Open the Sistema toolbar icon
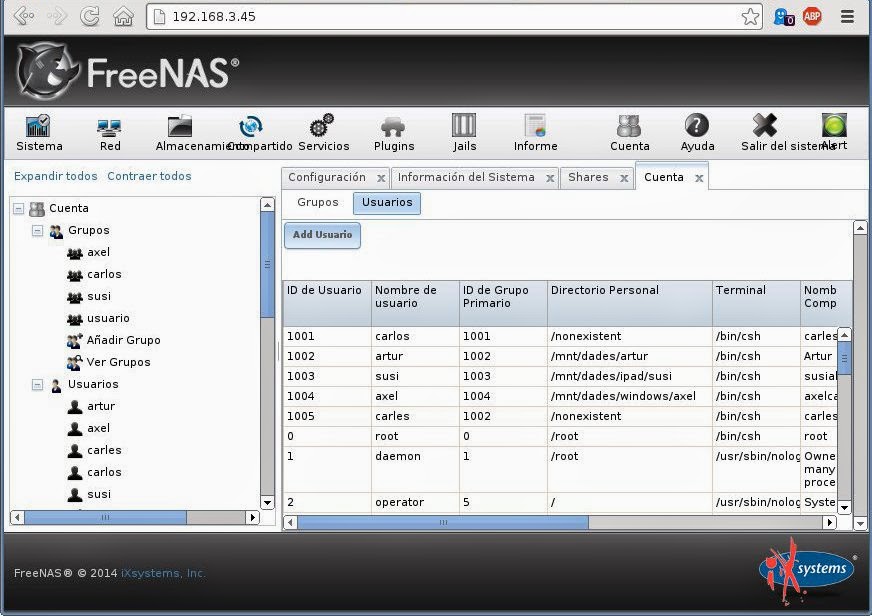The image size is (872, 616). tap(38, 130)
